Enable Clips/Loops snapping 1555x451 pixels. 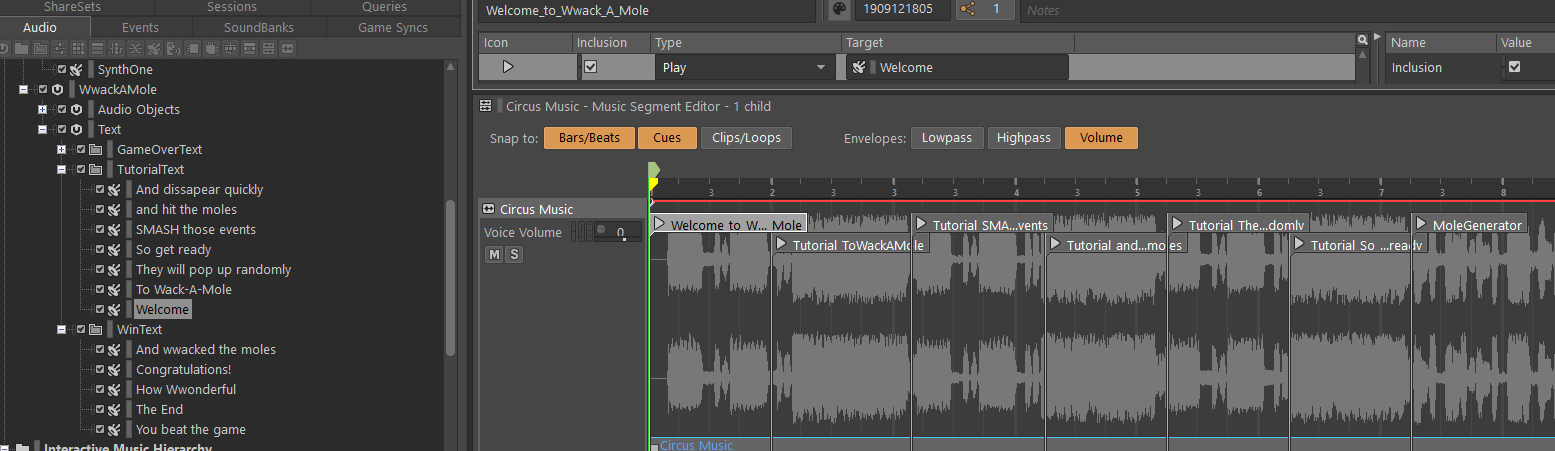(746, 138)
